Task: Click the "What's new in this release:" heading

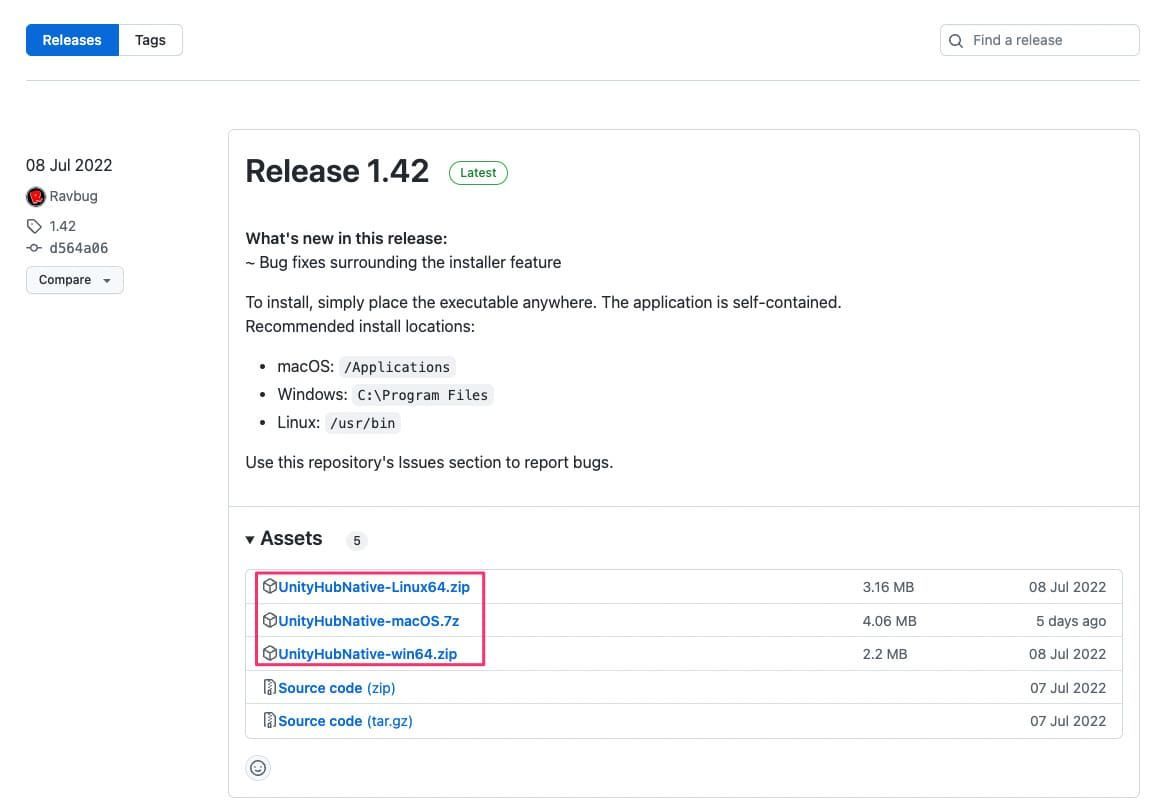Action: (x=346, y=239)
